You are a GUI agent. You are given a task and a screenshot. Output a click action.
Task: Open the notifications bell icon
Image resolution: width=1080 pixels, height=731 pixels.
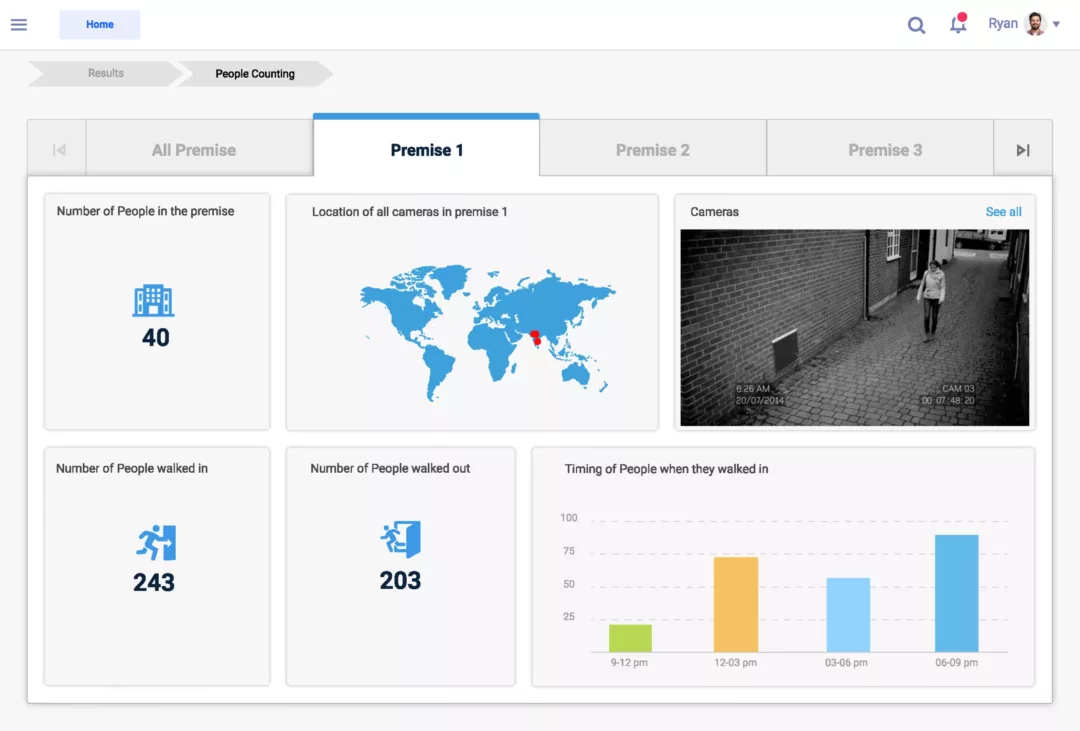point(958,25)
